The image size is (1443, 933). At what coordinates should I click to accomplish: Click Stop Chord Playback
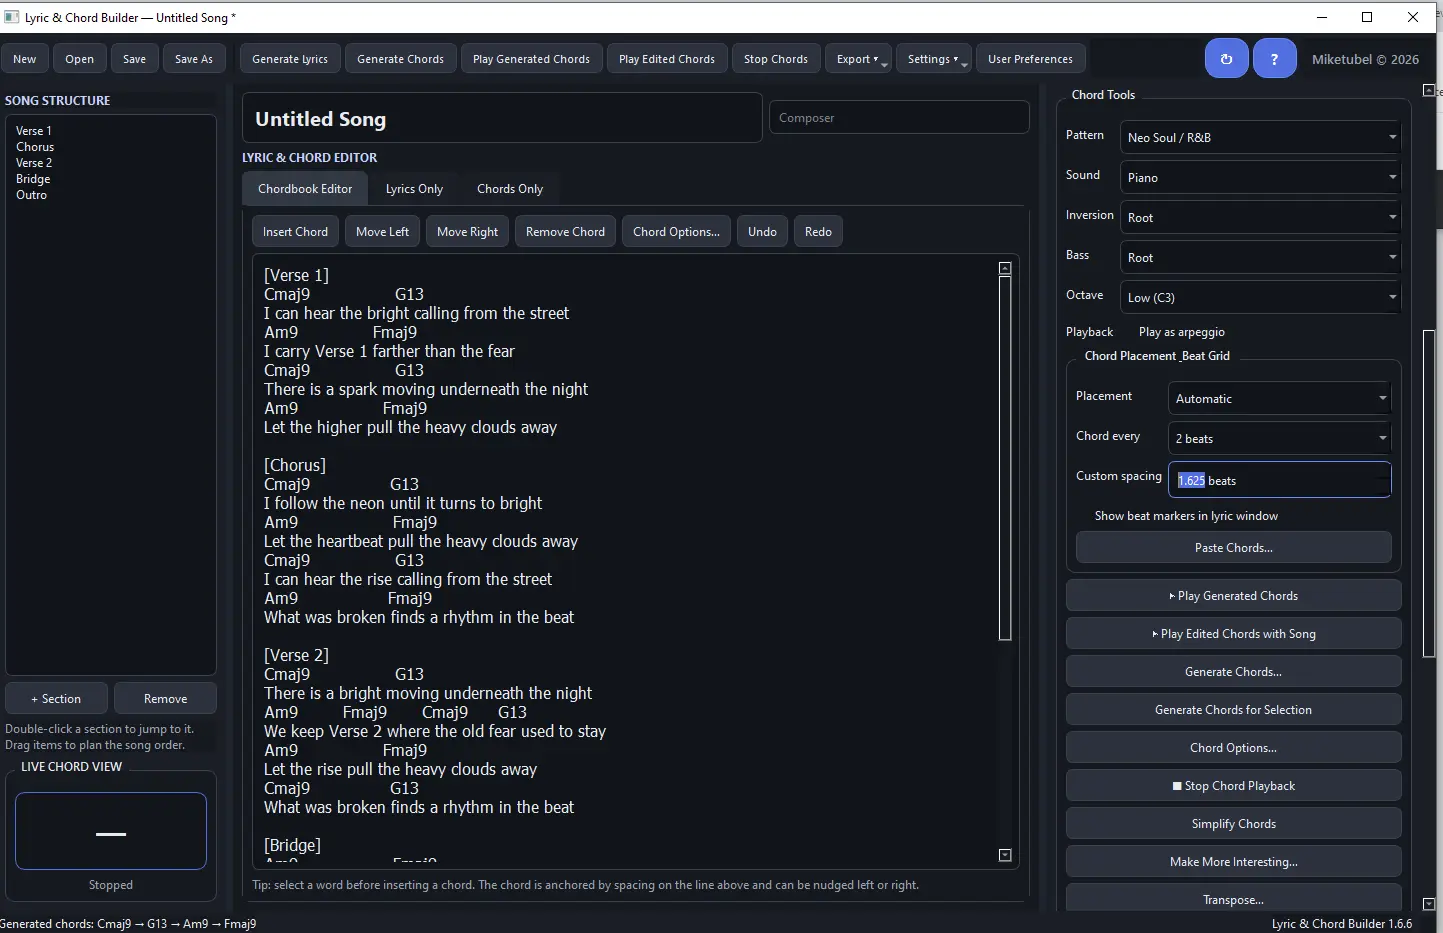pos(1234,786)
